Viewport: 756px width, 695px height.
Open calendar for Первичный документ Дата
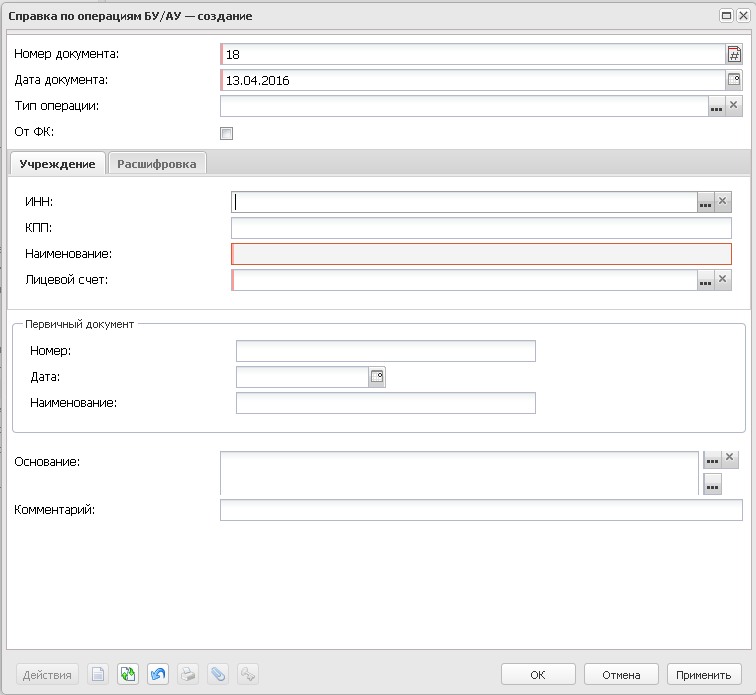[377, 377]
